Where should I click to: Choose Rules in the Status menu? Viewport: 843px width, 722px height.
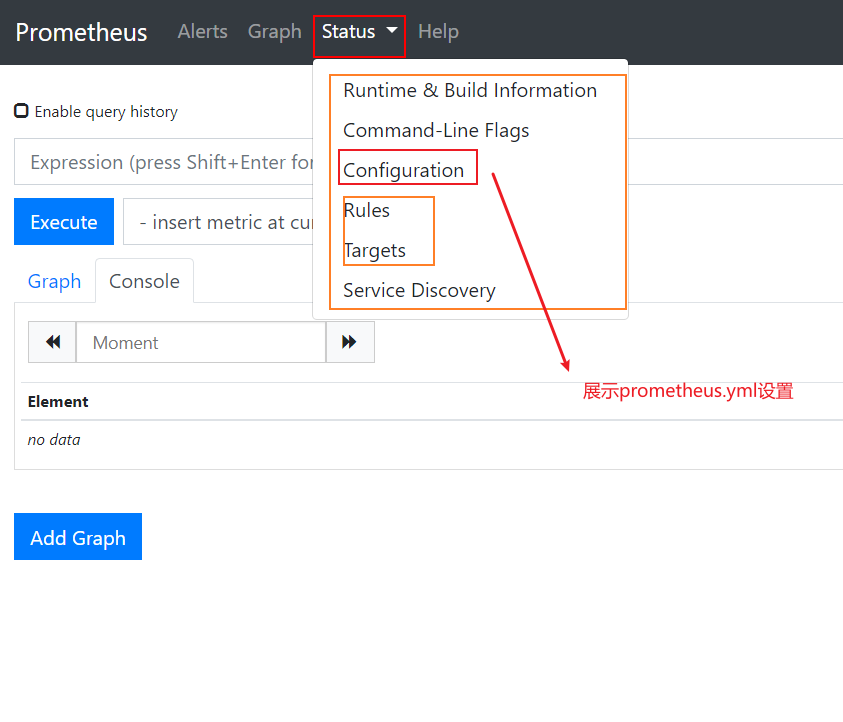(366, 210)
